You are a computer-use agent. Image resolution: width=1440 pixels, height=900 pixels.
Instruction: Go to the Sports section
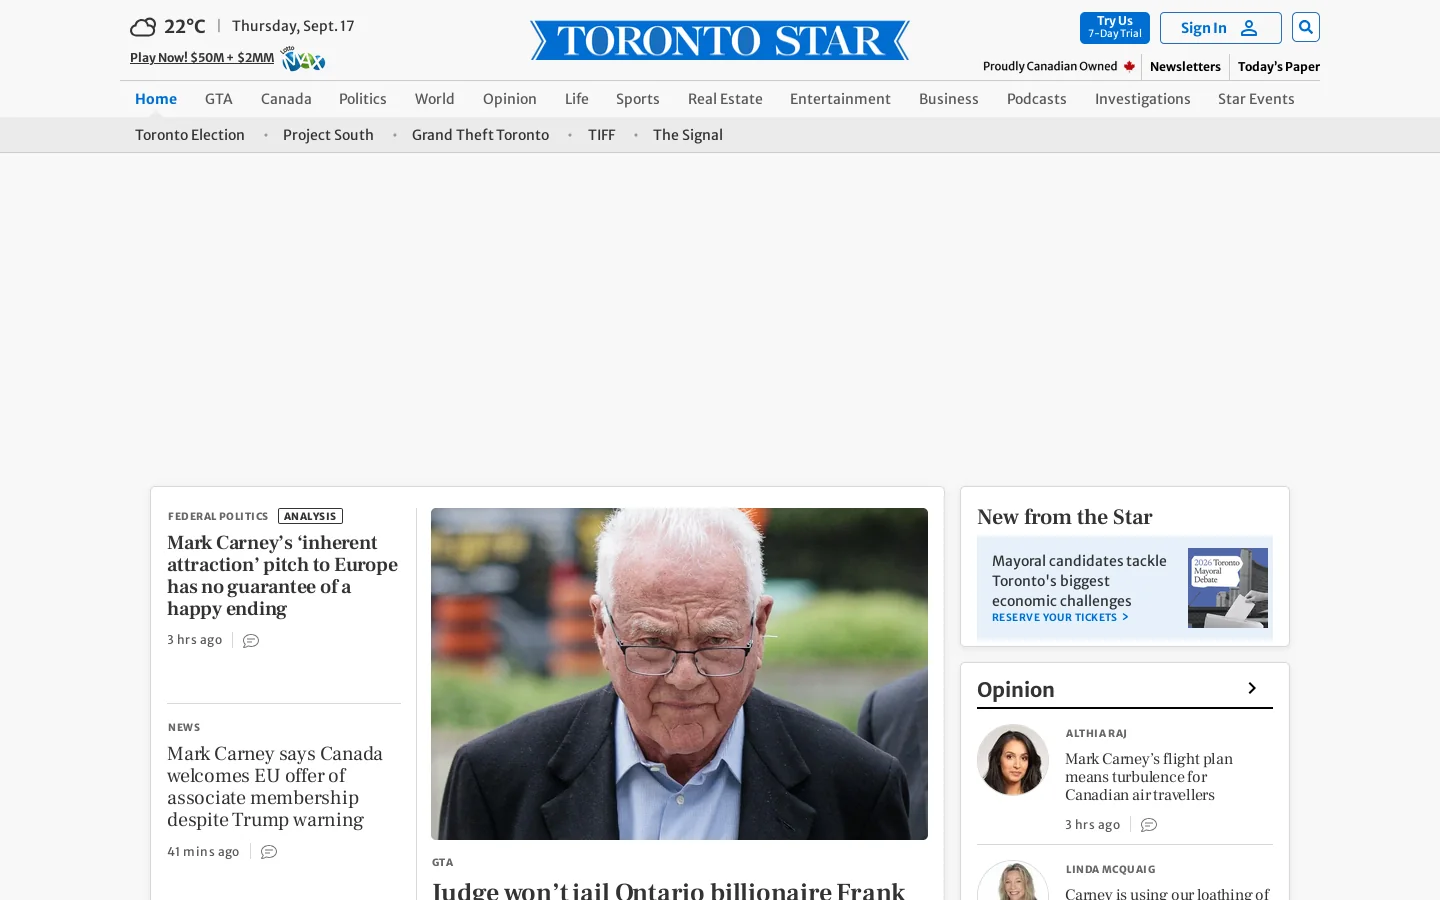tap(638, 99)
